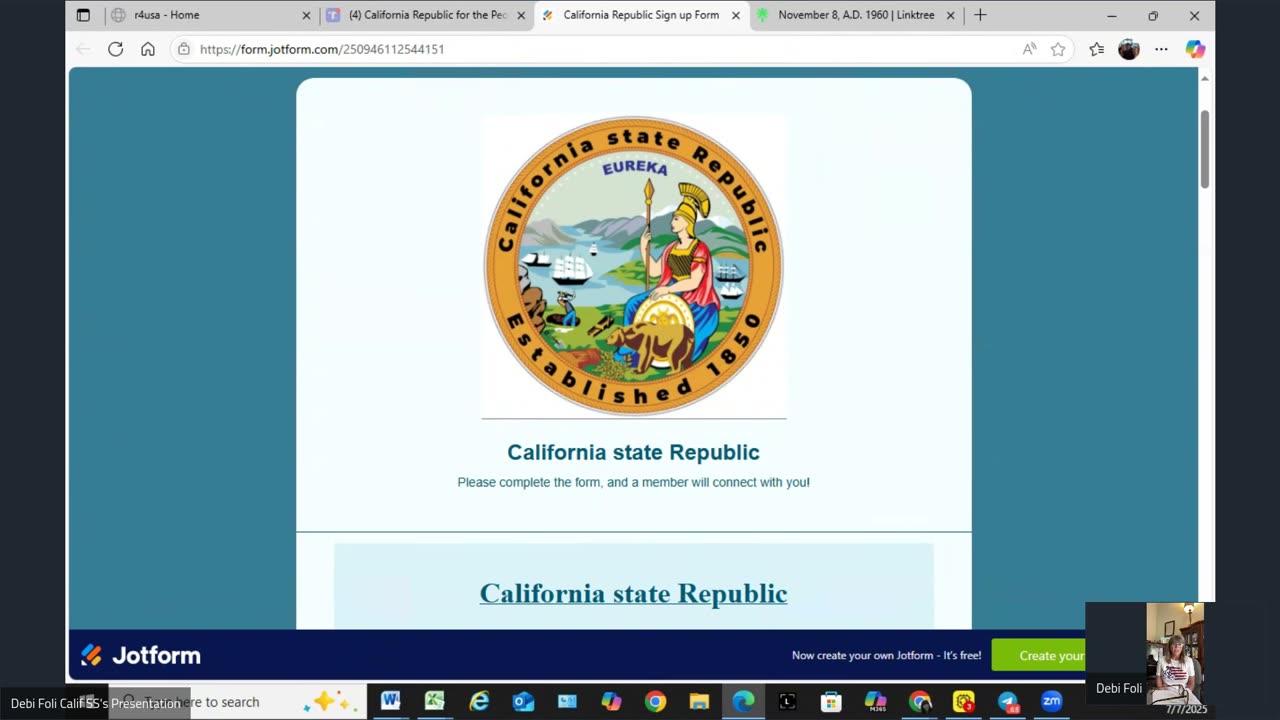Viewport: 1280px width, 720px height.
Task: Launch Google Chrome from the taskbar
Action: pyautogui.click(x=655, y=702)
